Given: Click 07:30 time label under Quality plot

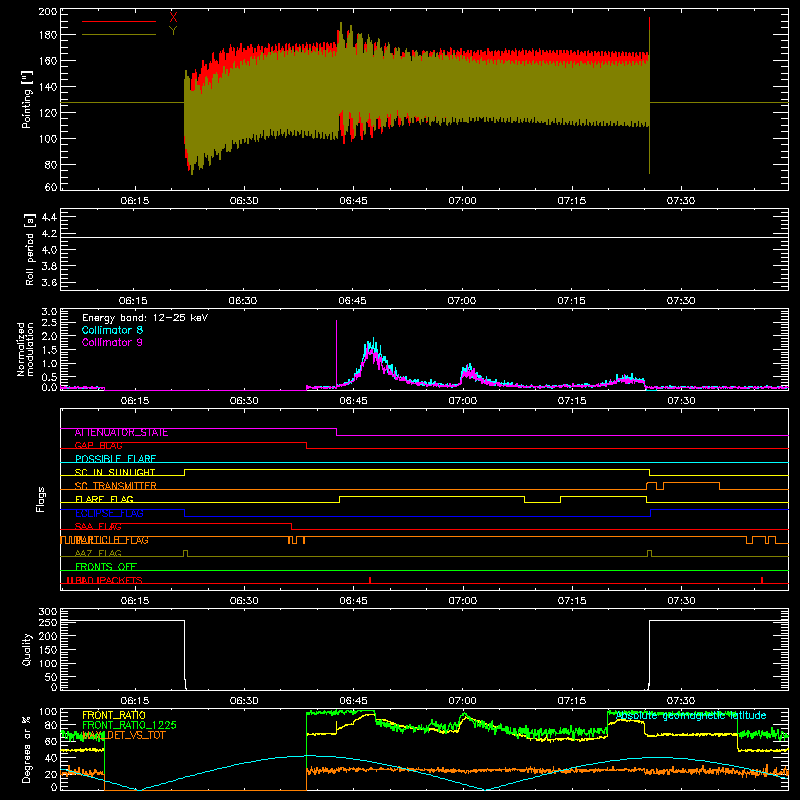Looking at the screenshot, I should tap(681, 701).
